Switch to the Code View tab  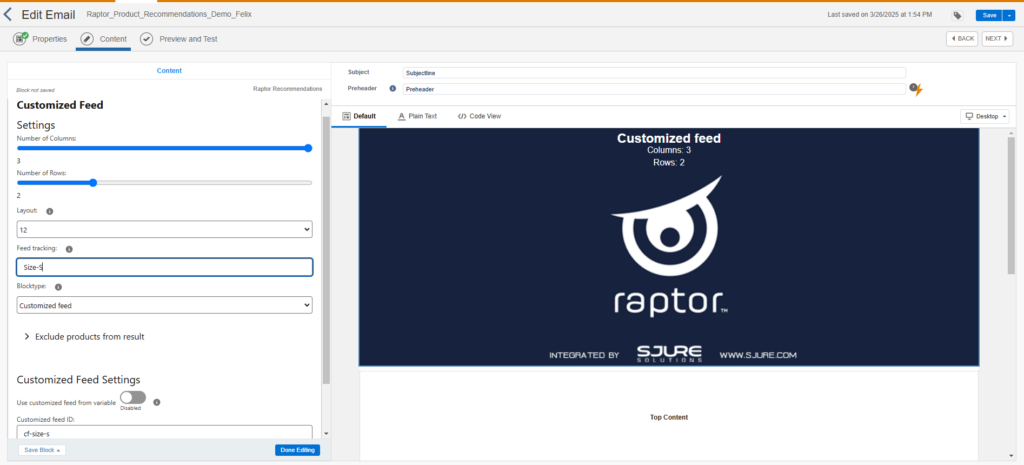[x=479, y=116]
